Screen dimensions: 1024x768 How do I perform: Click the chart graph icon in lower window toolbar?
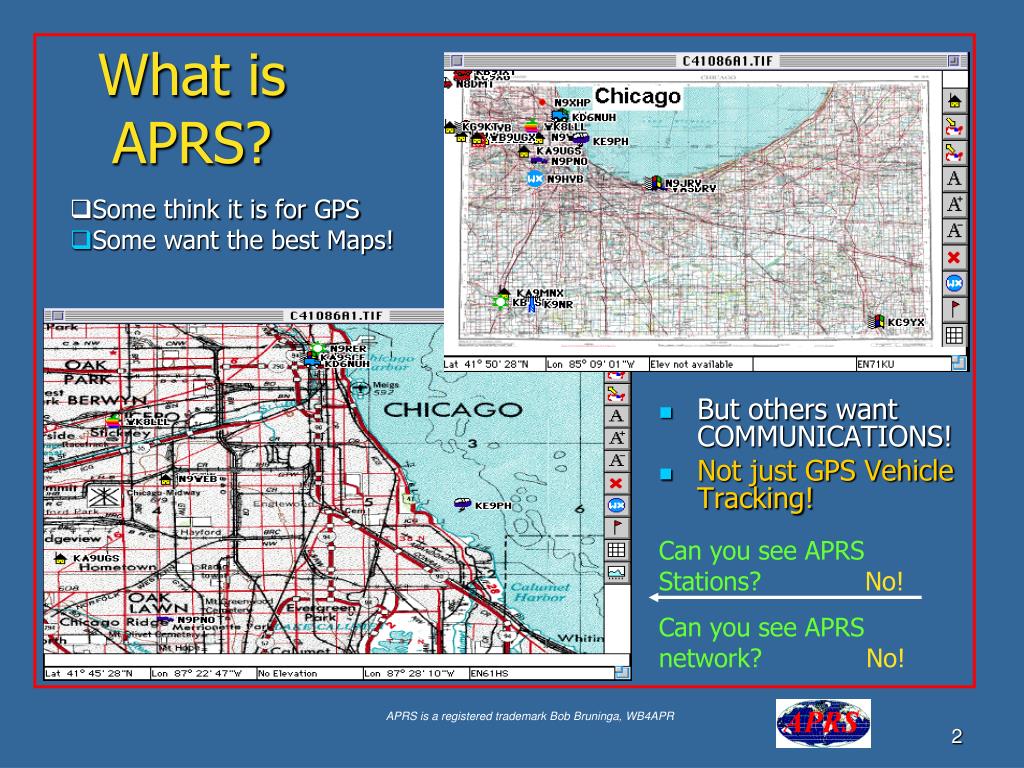coord(616,572)
